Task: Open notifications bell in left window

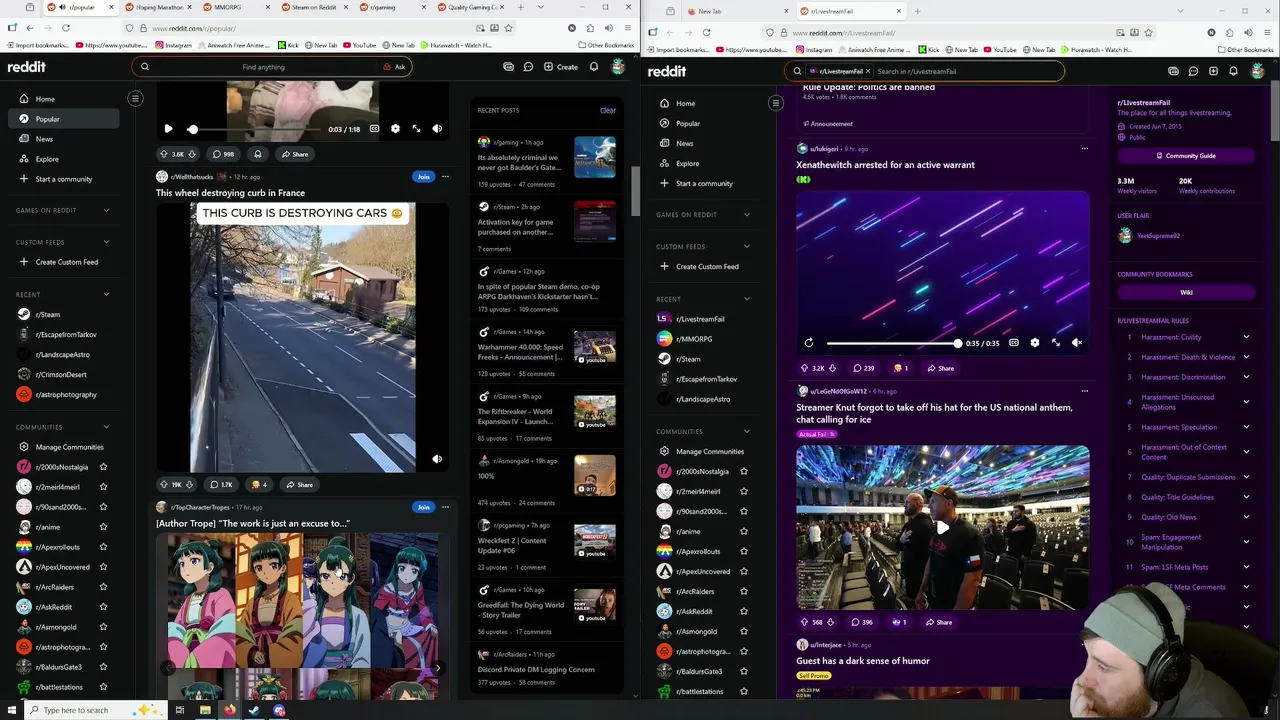Action: coord(594,67)
